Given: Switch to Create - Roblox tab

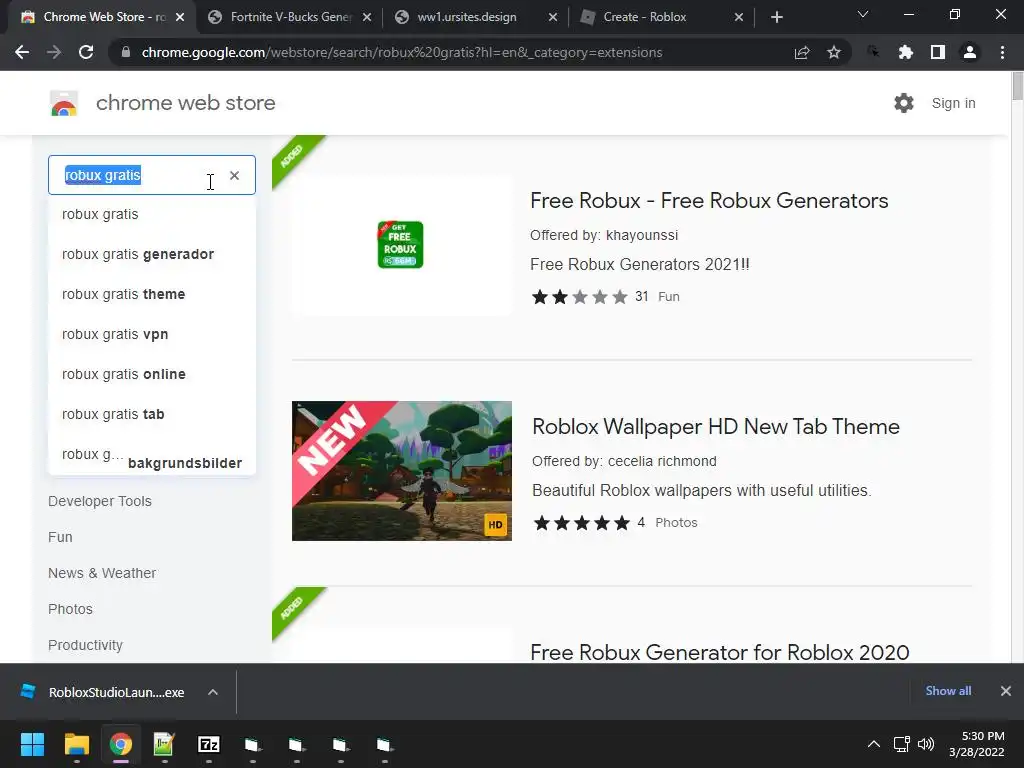Looking at the screenshot, I should click(x=661, y=17).
